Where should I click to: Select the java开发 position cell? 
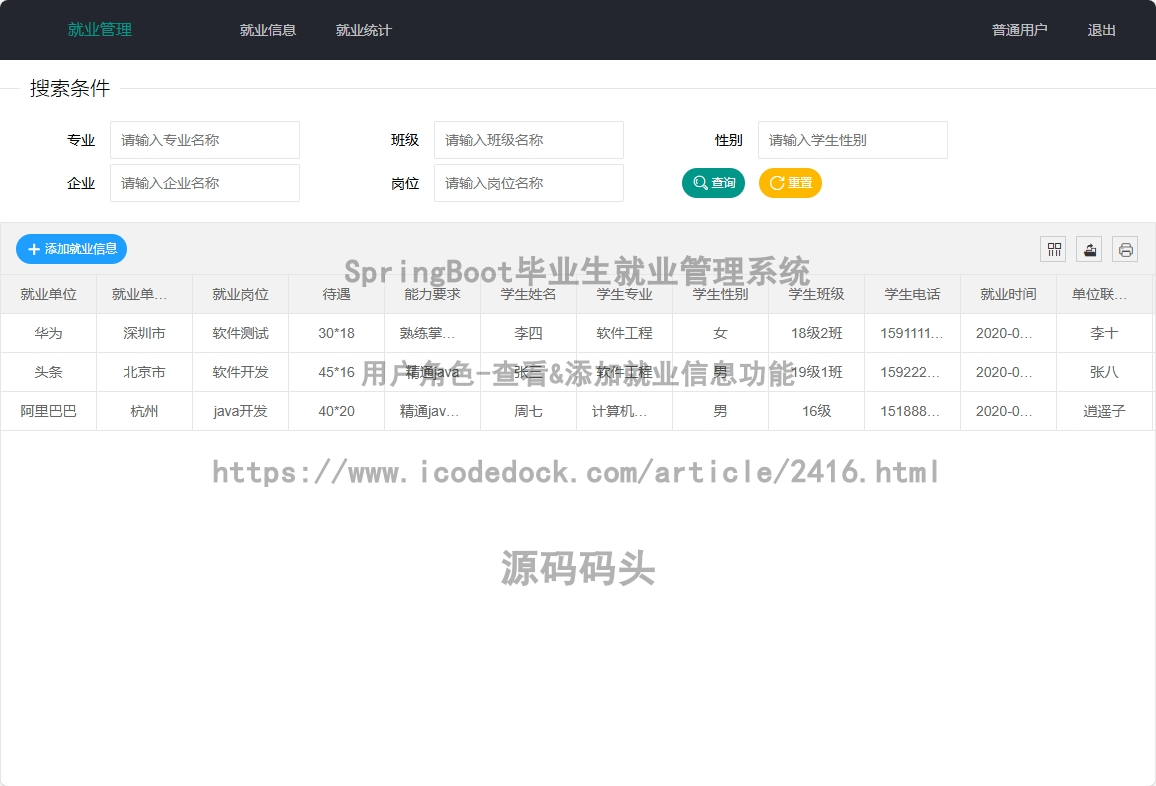240,411
